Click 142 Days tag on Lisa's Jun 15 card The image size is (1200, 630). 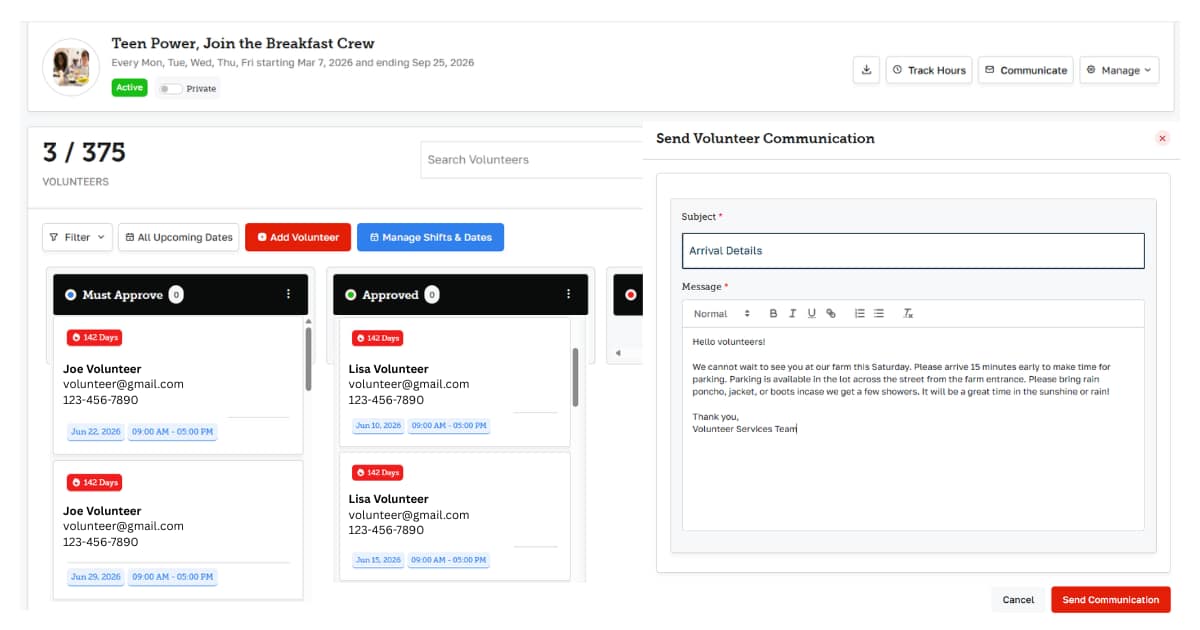376,472
